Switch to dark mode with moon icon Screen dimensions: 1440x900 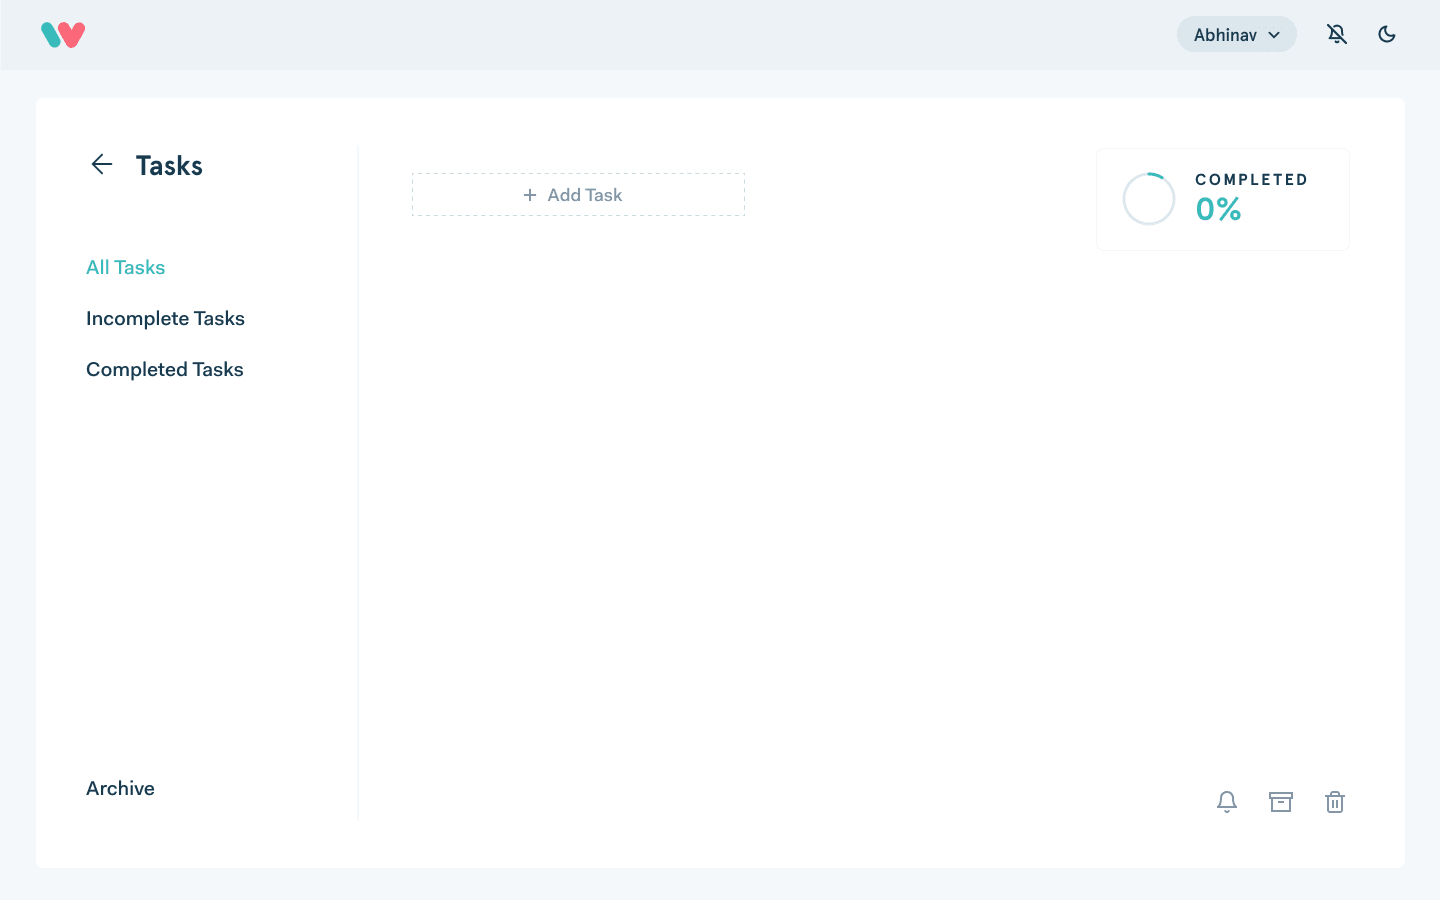(x=1387, y=35)
